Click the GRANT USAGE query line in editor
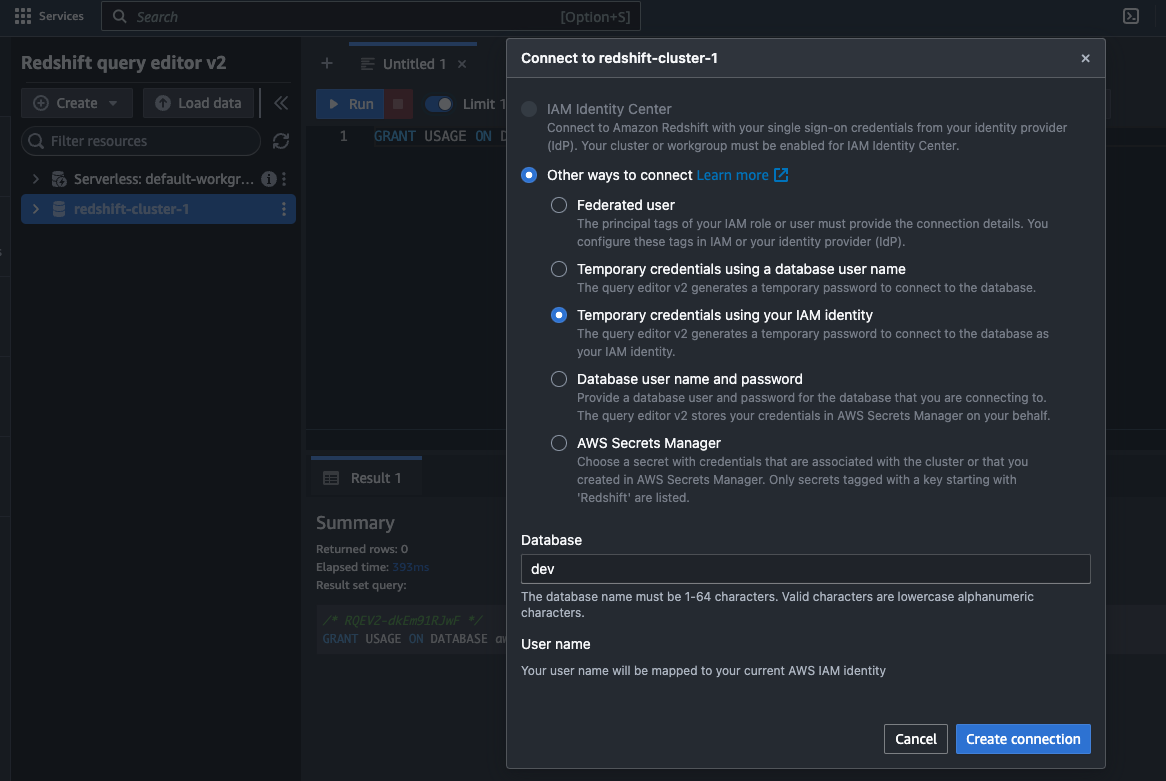This screenshot has width=1166, height=781. (x=439, y=136)
